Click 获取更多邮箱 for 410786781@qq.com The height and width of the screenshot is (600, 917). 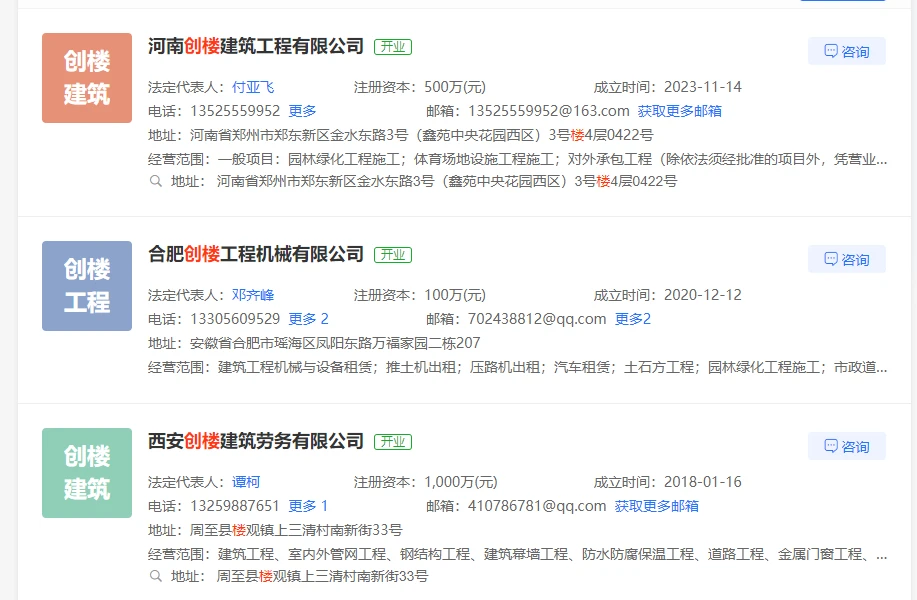657,506
